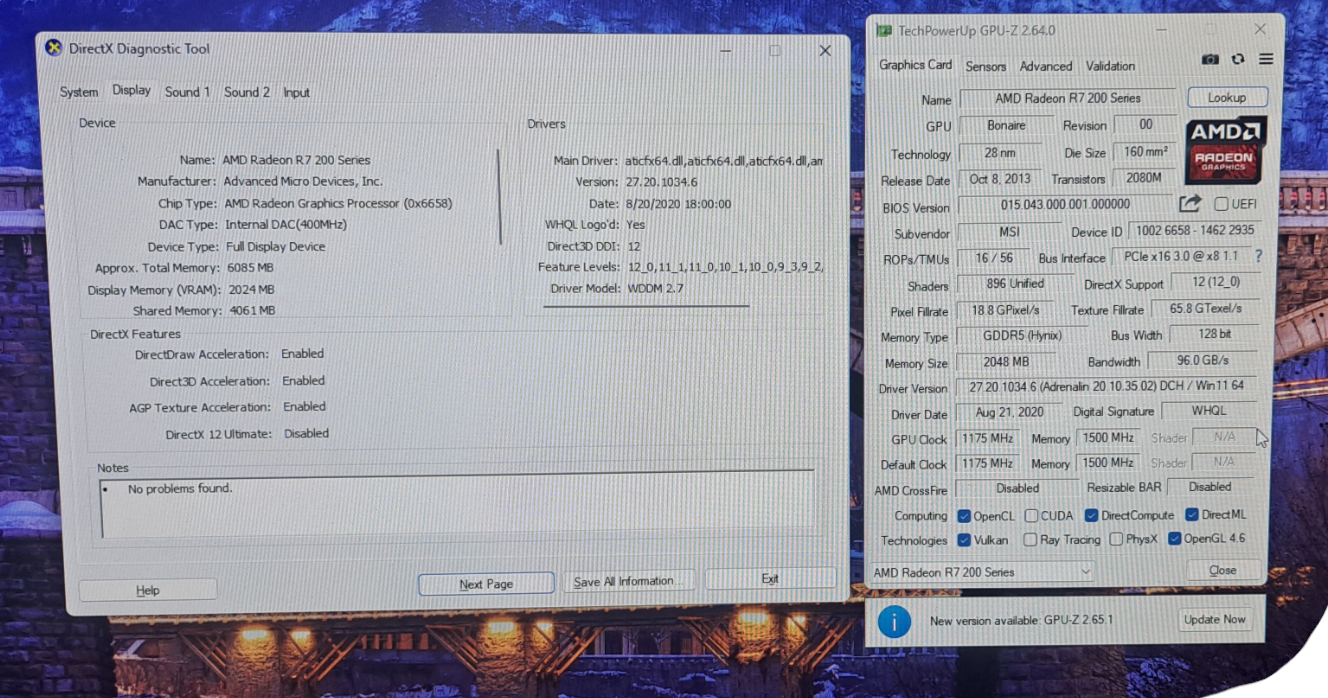Close the DirectX Diagnostic Tool window
This screenshot has width=1328, height=698.
(825, 50)
